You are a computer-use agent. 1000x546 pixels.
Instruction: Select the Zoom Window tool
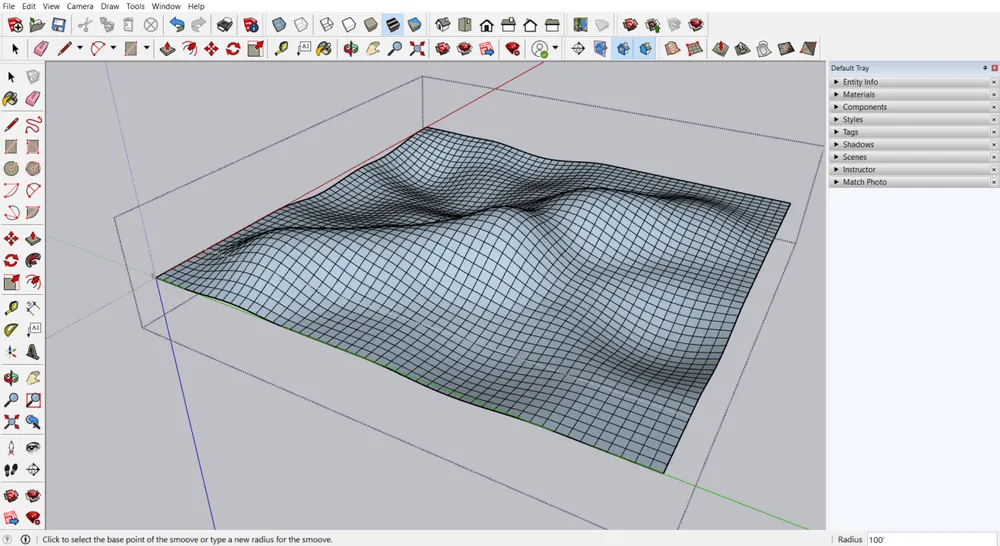point(33,400)
